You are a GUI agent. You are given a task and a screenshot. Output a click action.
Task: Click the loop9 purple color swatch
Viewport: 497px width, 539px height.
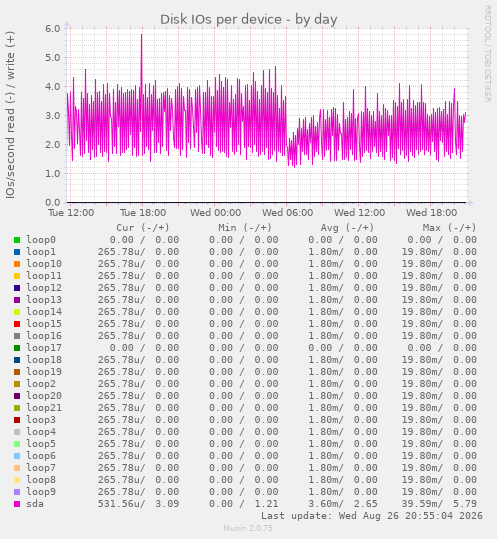pyautogui.click(x=17, y=492)
